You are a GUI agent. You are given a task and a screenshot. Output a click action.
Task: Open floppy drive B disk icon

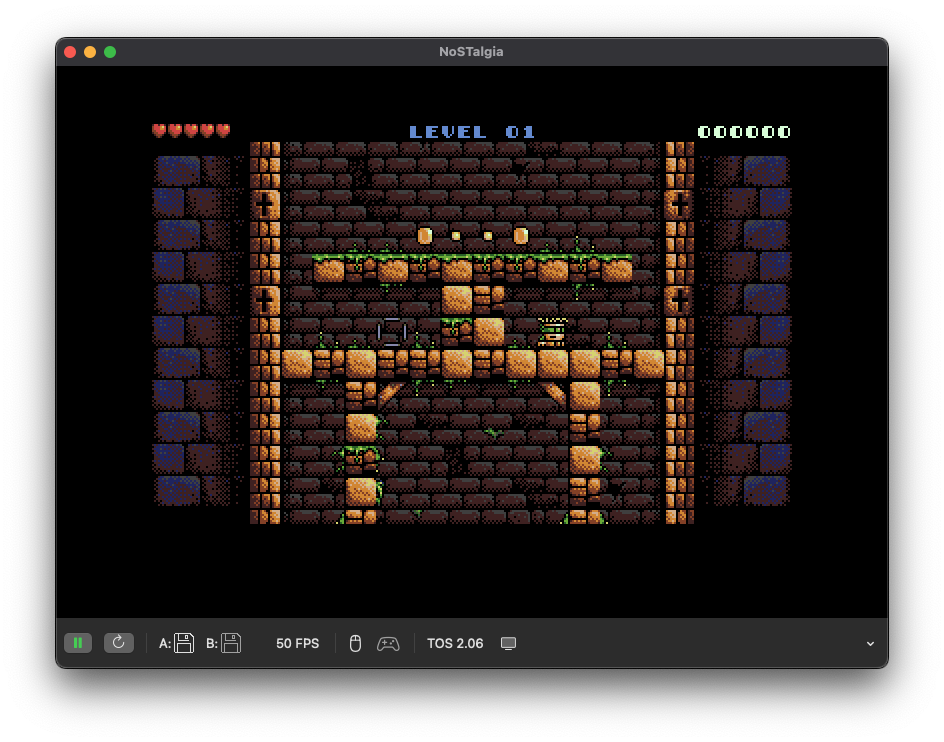point(231,643)
